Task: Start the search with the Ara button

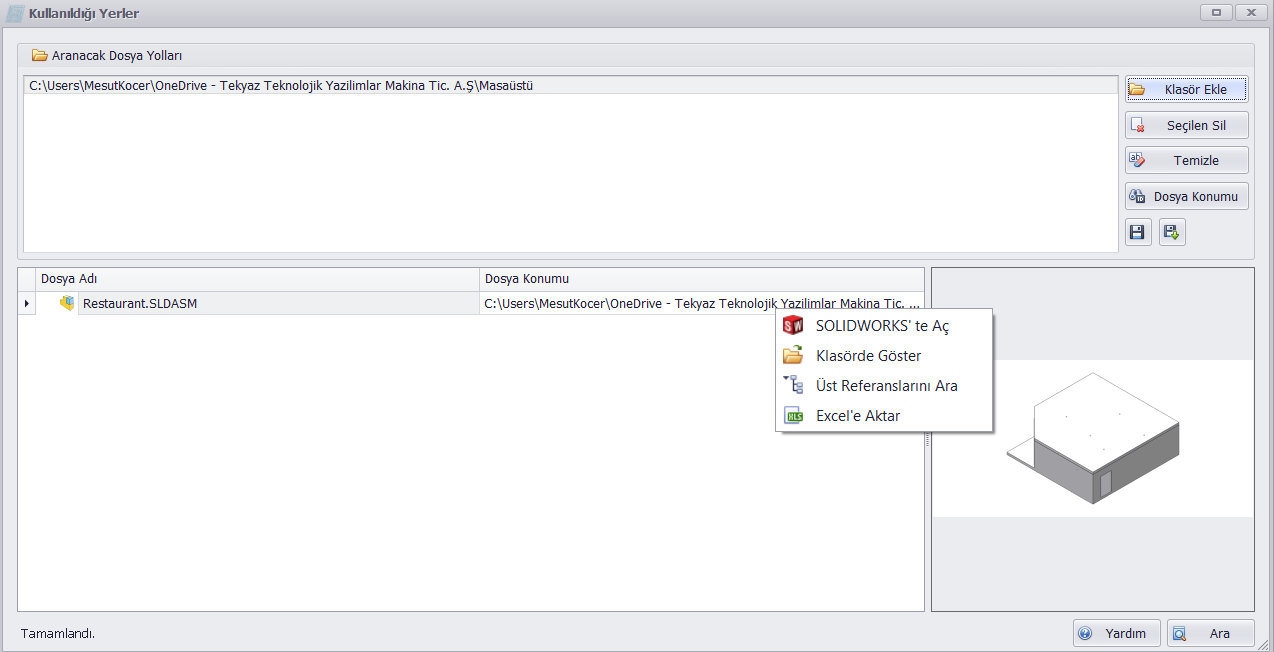Action: [1210, 633]
